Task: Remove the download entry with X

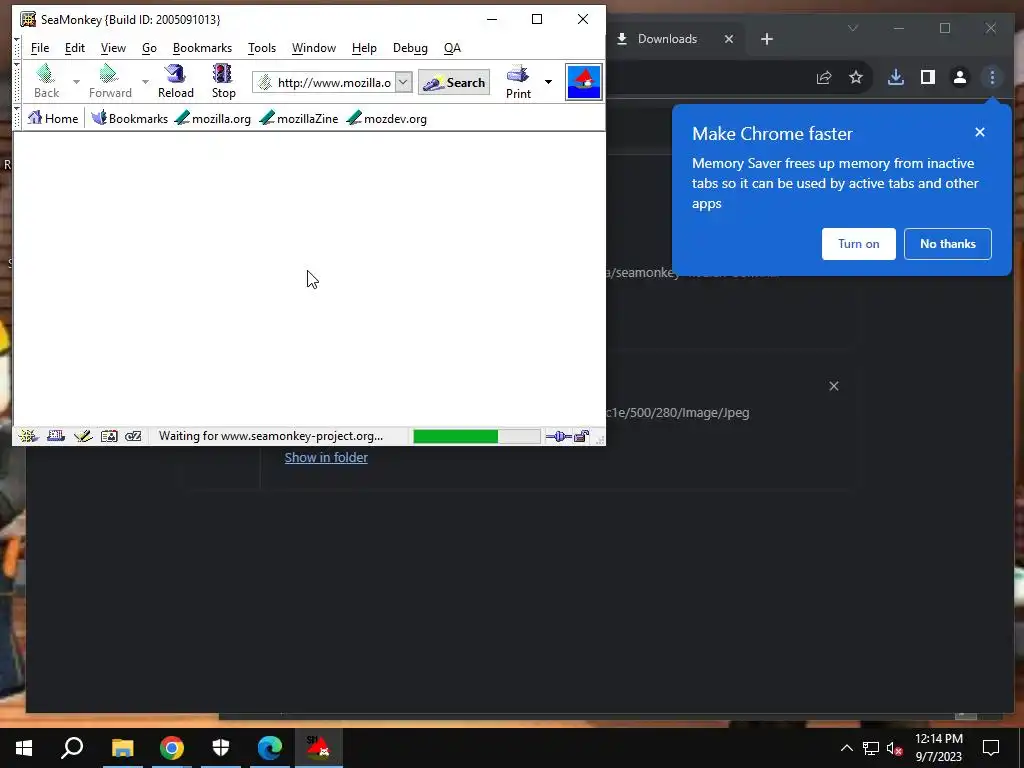Action: [x=834, y=386]
